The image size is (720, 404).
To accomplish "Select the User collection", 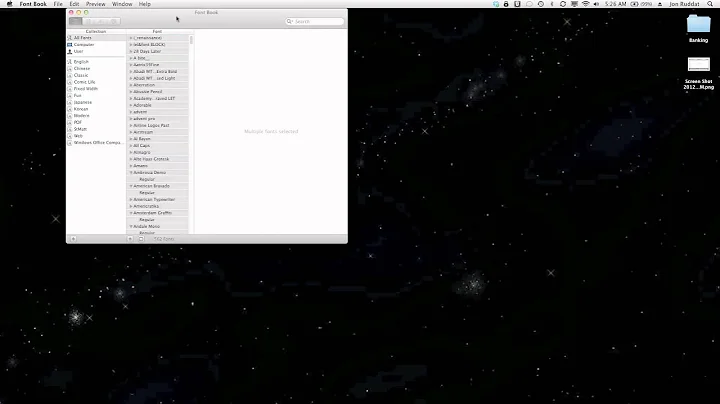I will click(96, 51).
